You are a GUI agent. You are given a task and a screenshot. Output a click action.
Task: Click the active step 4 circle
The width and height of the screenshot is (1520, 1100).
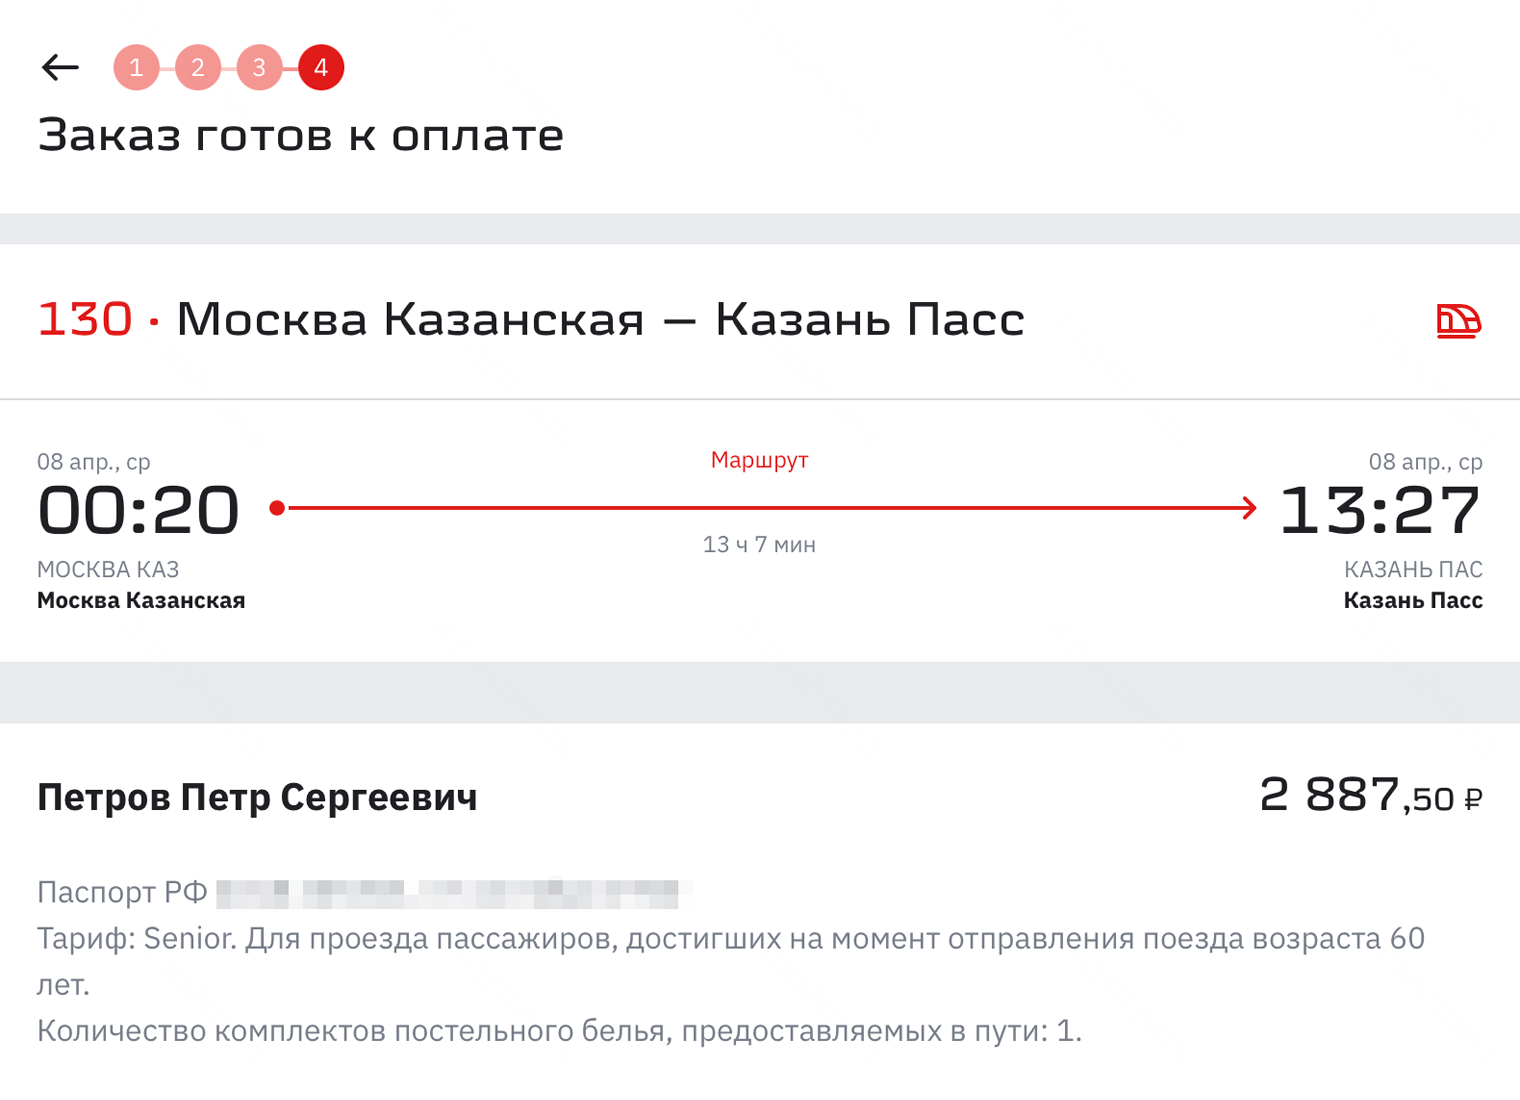(320, 67)
